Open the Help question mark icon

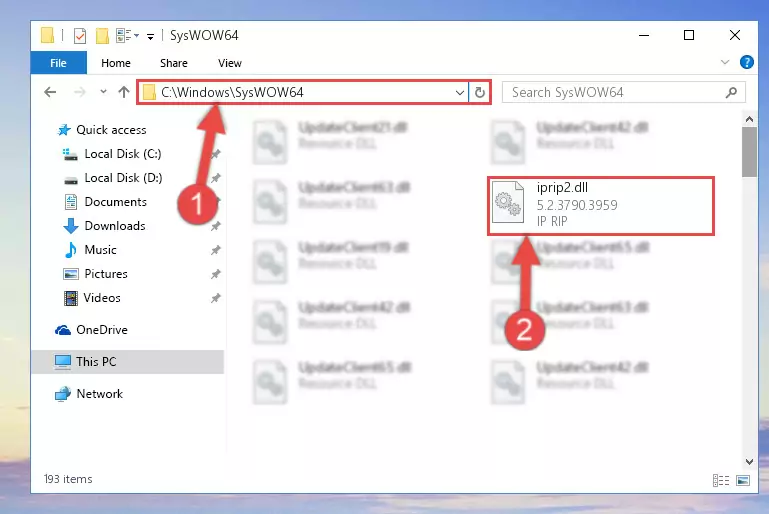pos(746,62)
